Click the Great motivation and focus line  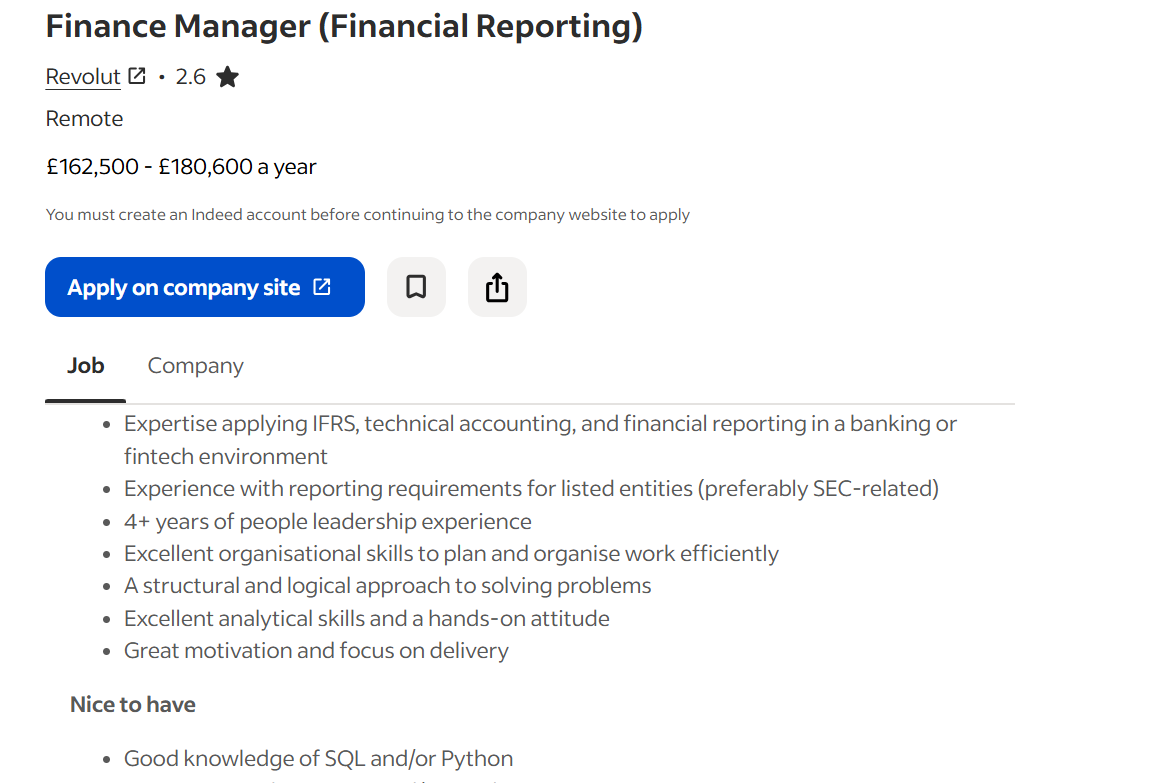(316, 651)
